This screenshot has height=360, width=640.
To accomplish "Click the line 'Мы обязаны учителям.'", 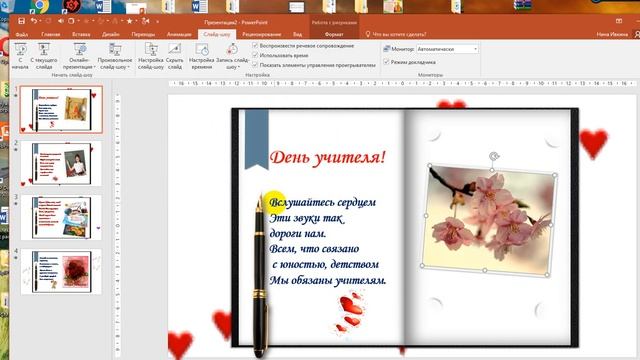I will pos(327,280).
